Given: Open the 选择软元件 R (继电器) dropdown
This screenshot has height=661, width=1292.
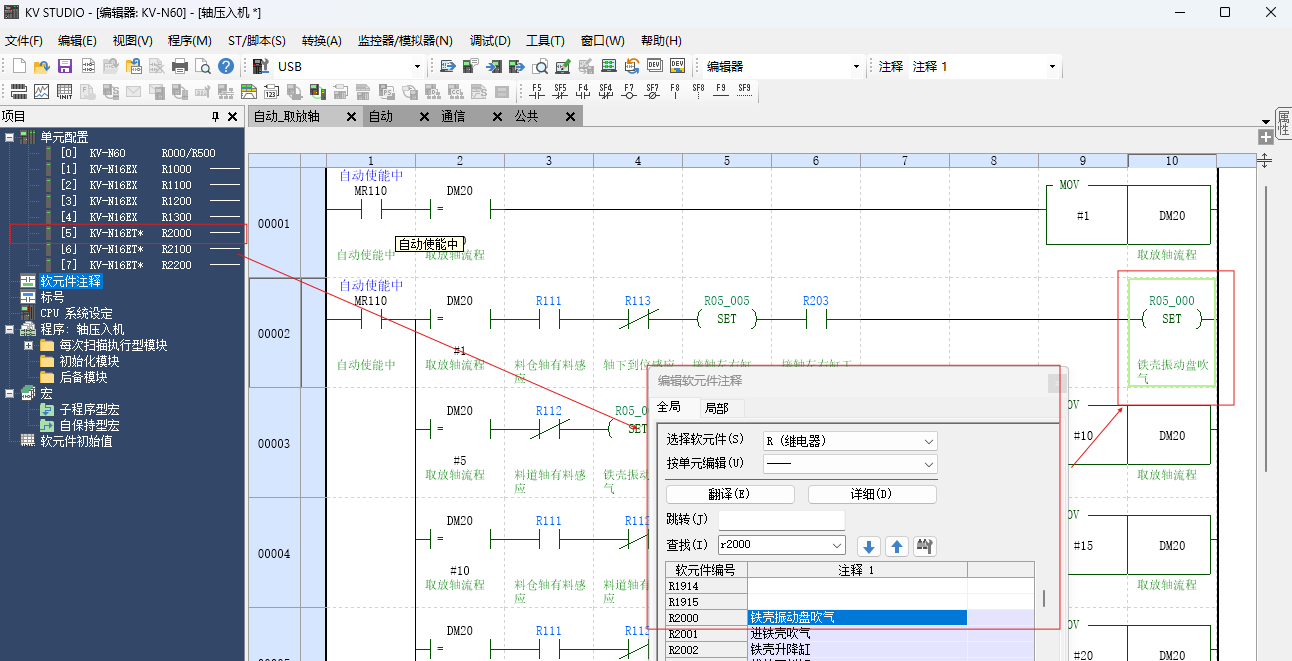Looking at the screenshot, I should tap(929, 441).
